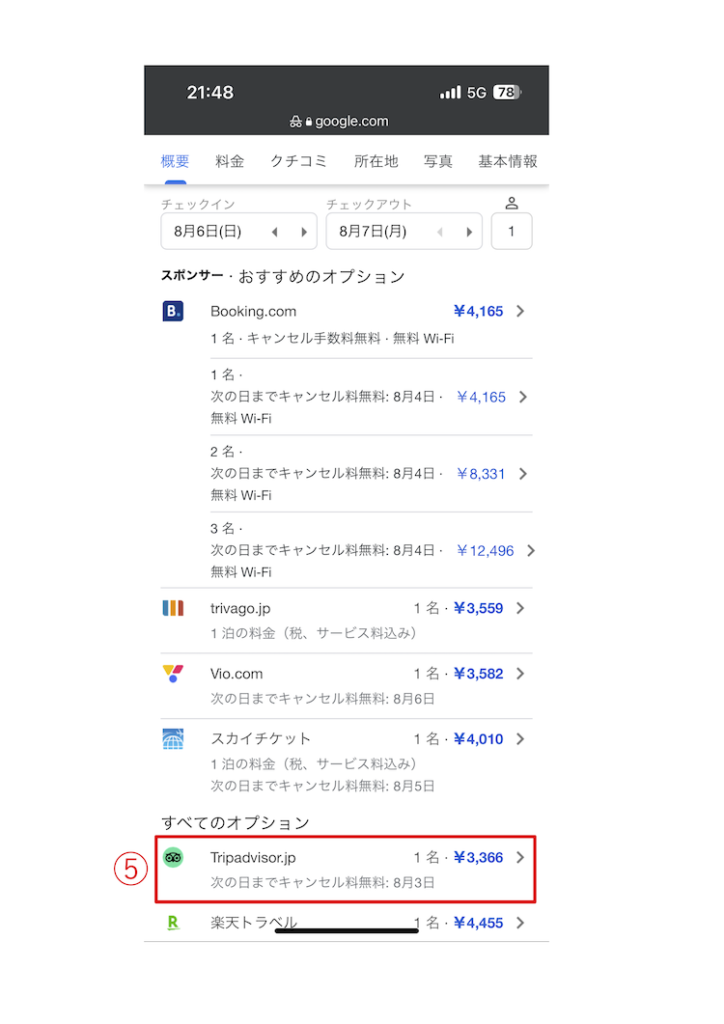724x1024 pixels.
Task: Click the check-in date 8月6日(日) field
Action: click(239, 231)
